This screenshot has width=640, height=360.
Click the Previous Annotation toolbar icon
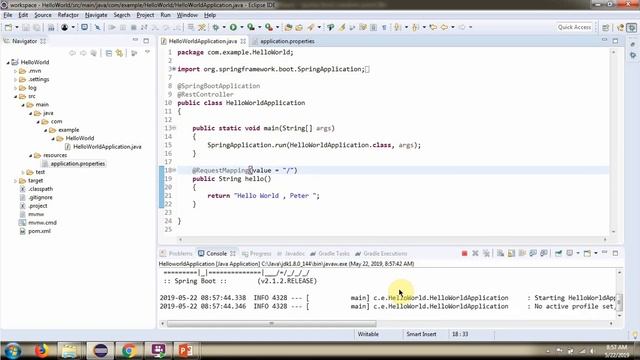(x=415, y=27)
